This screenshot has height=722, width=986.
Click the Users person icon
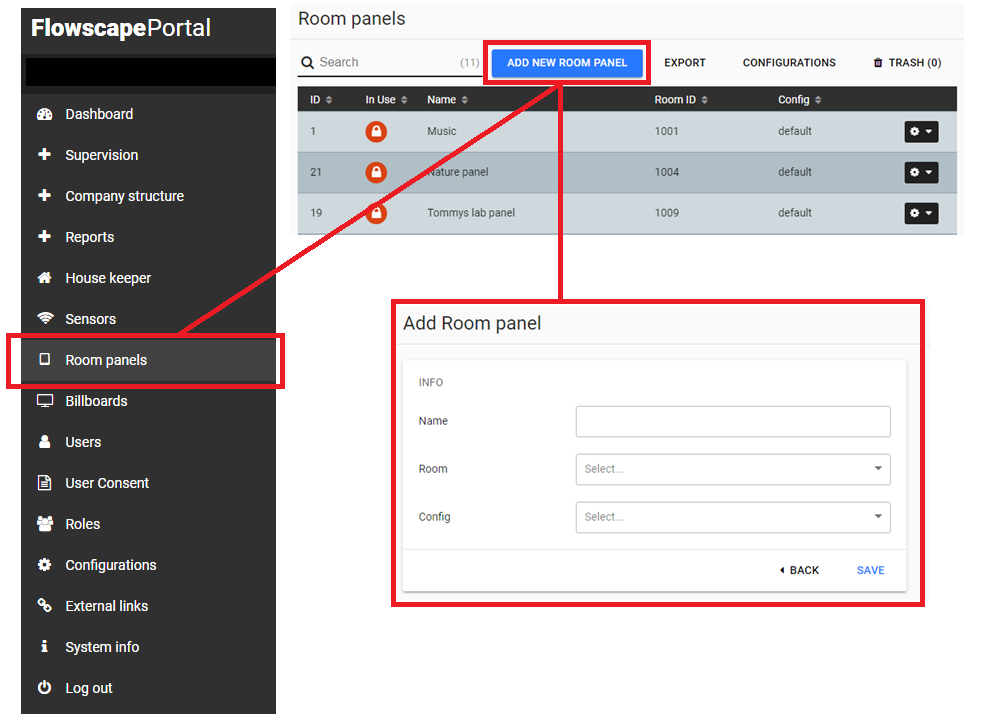(45, 442)
